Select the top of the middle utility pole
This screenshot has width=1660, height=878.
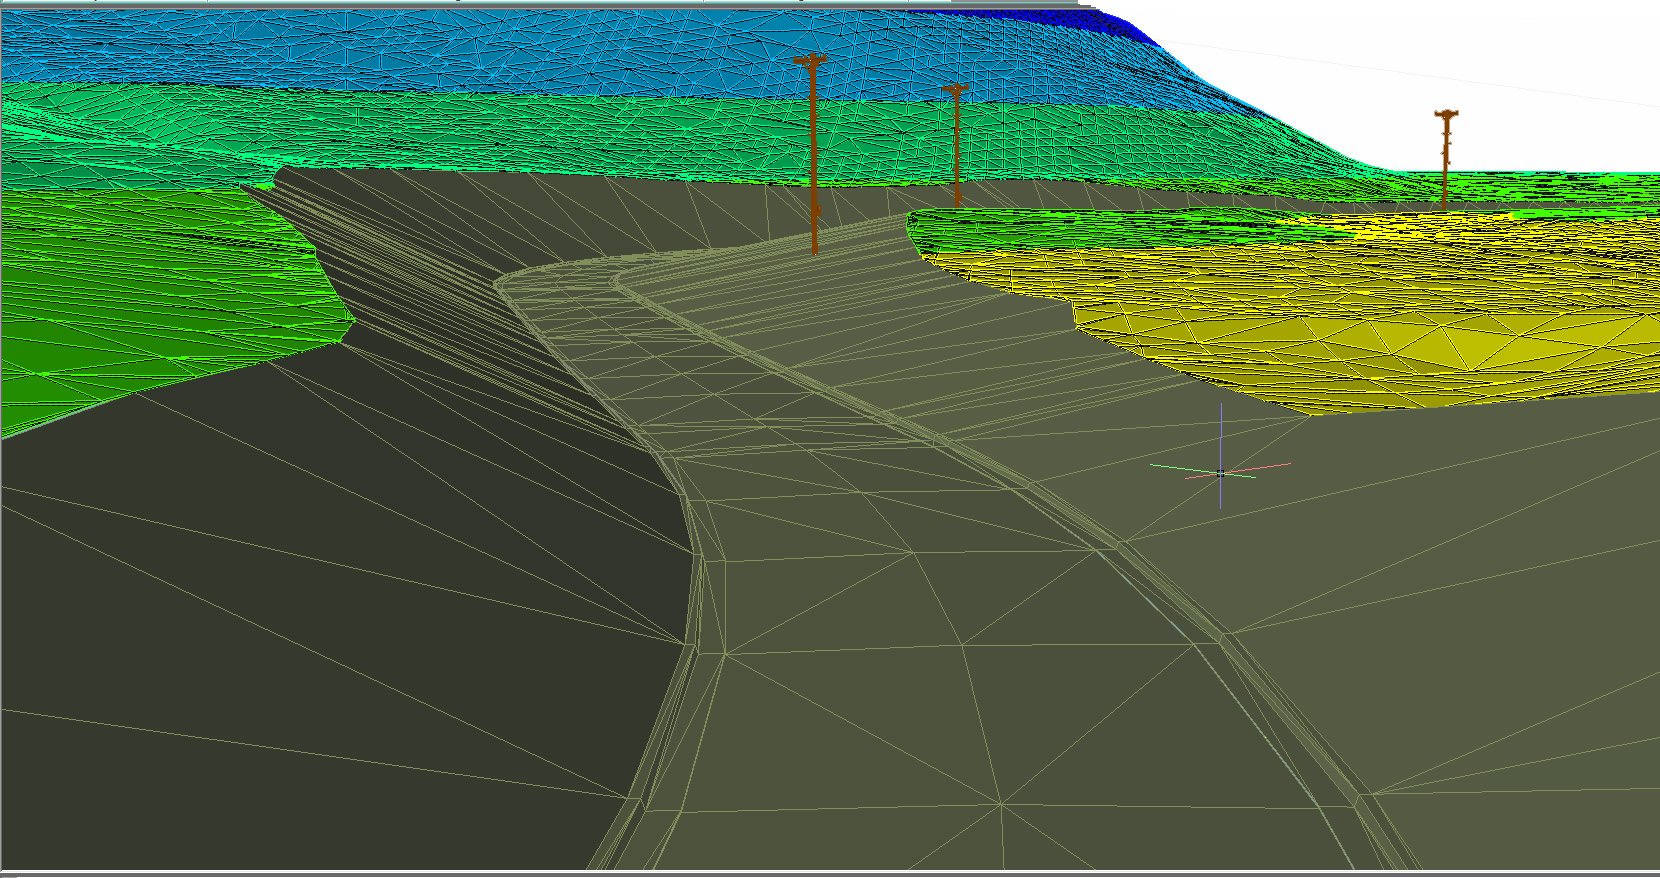[x=955, y=90]
